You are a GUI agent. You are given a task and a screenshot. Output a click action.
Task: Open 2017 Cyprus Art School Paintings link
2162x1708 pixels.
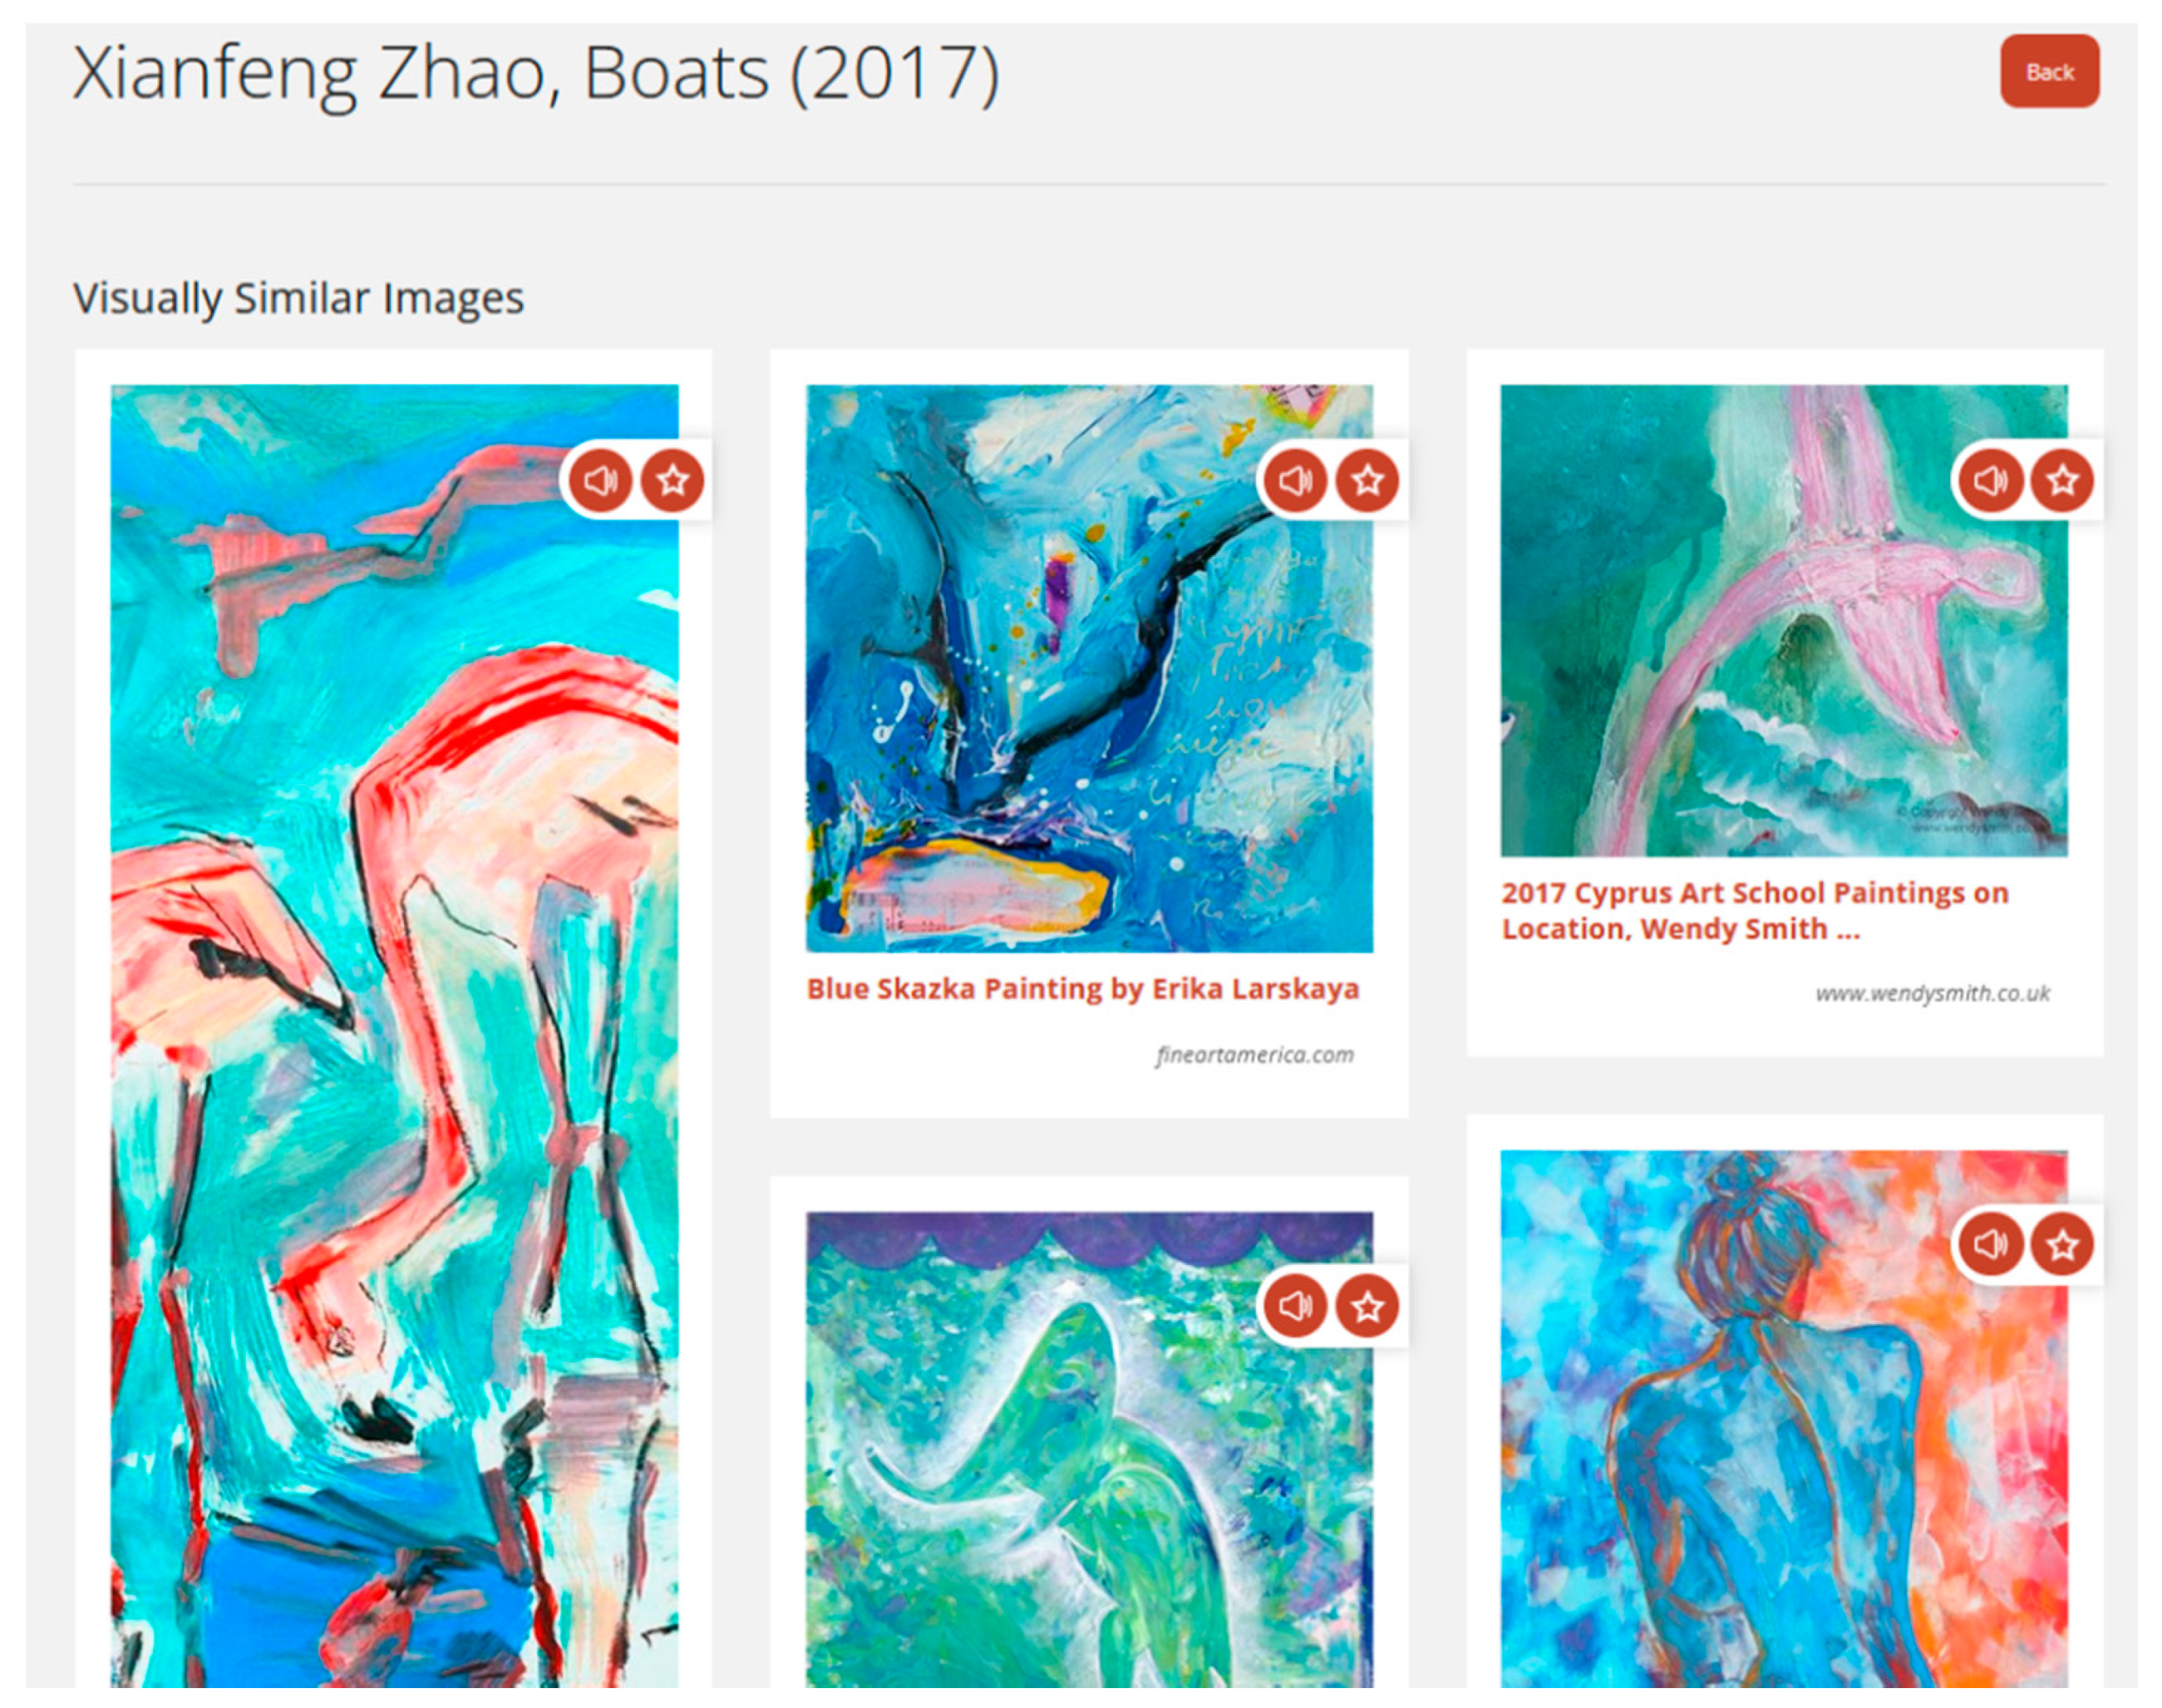click(1755, 911)
